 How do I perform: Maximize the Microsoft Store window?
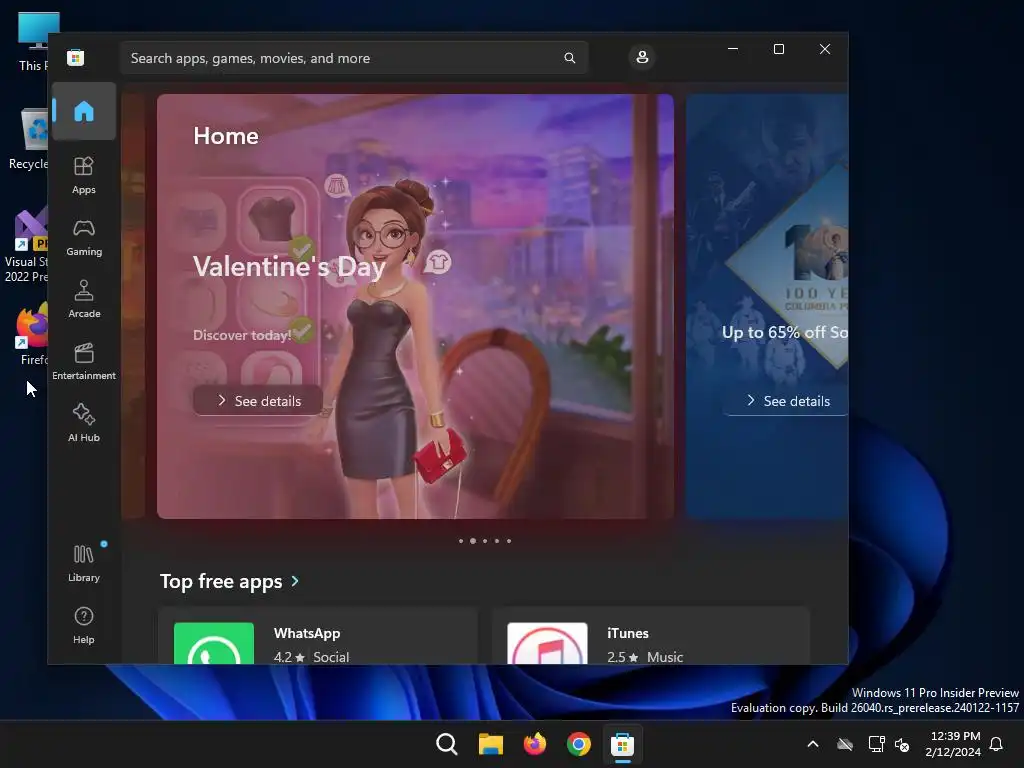point(778,49)
